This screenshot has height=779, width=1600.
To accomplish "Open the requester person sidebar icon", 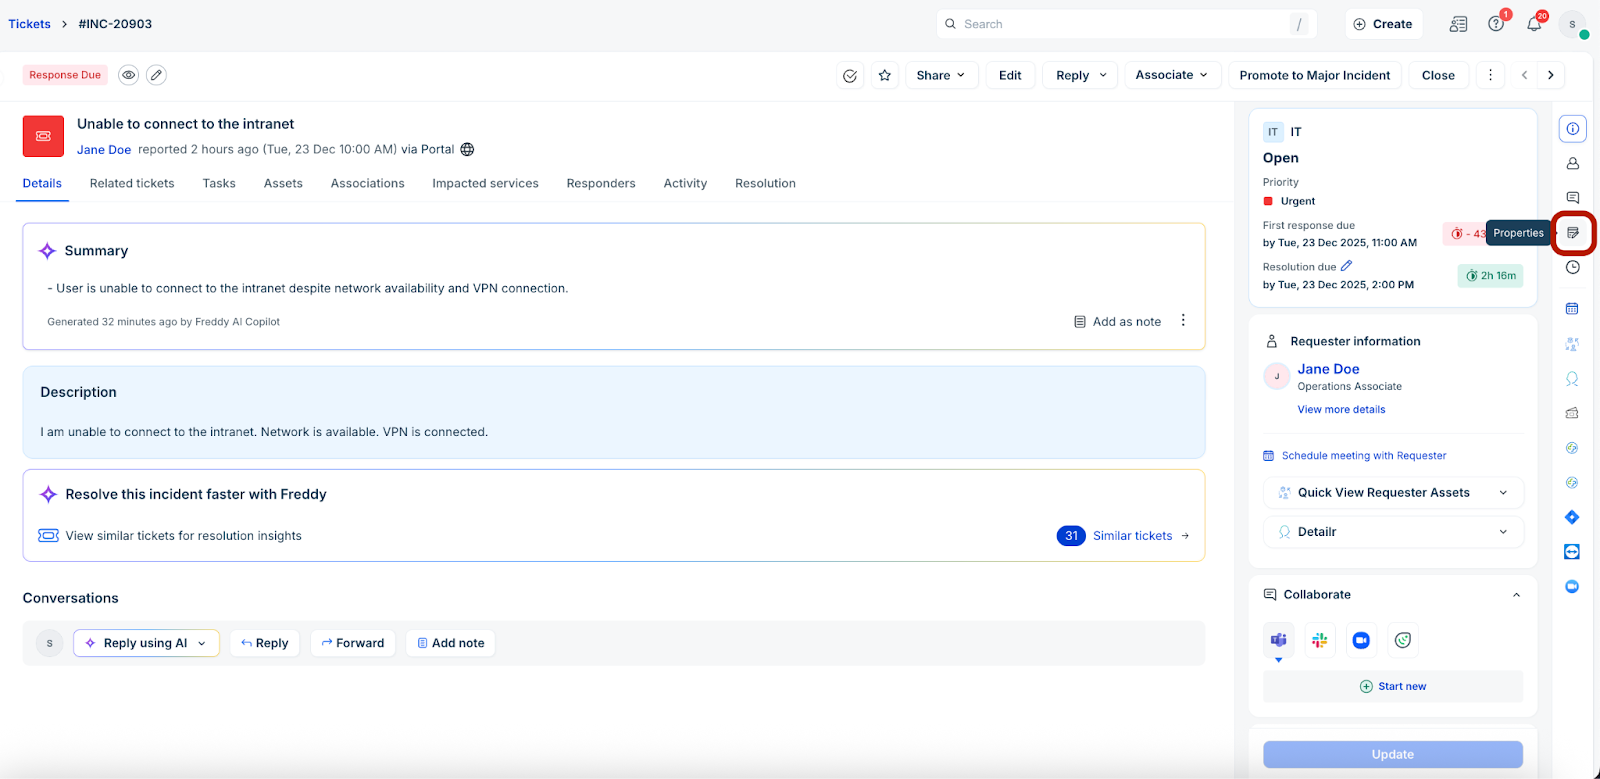I will coord(1573,163).
